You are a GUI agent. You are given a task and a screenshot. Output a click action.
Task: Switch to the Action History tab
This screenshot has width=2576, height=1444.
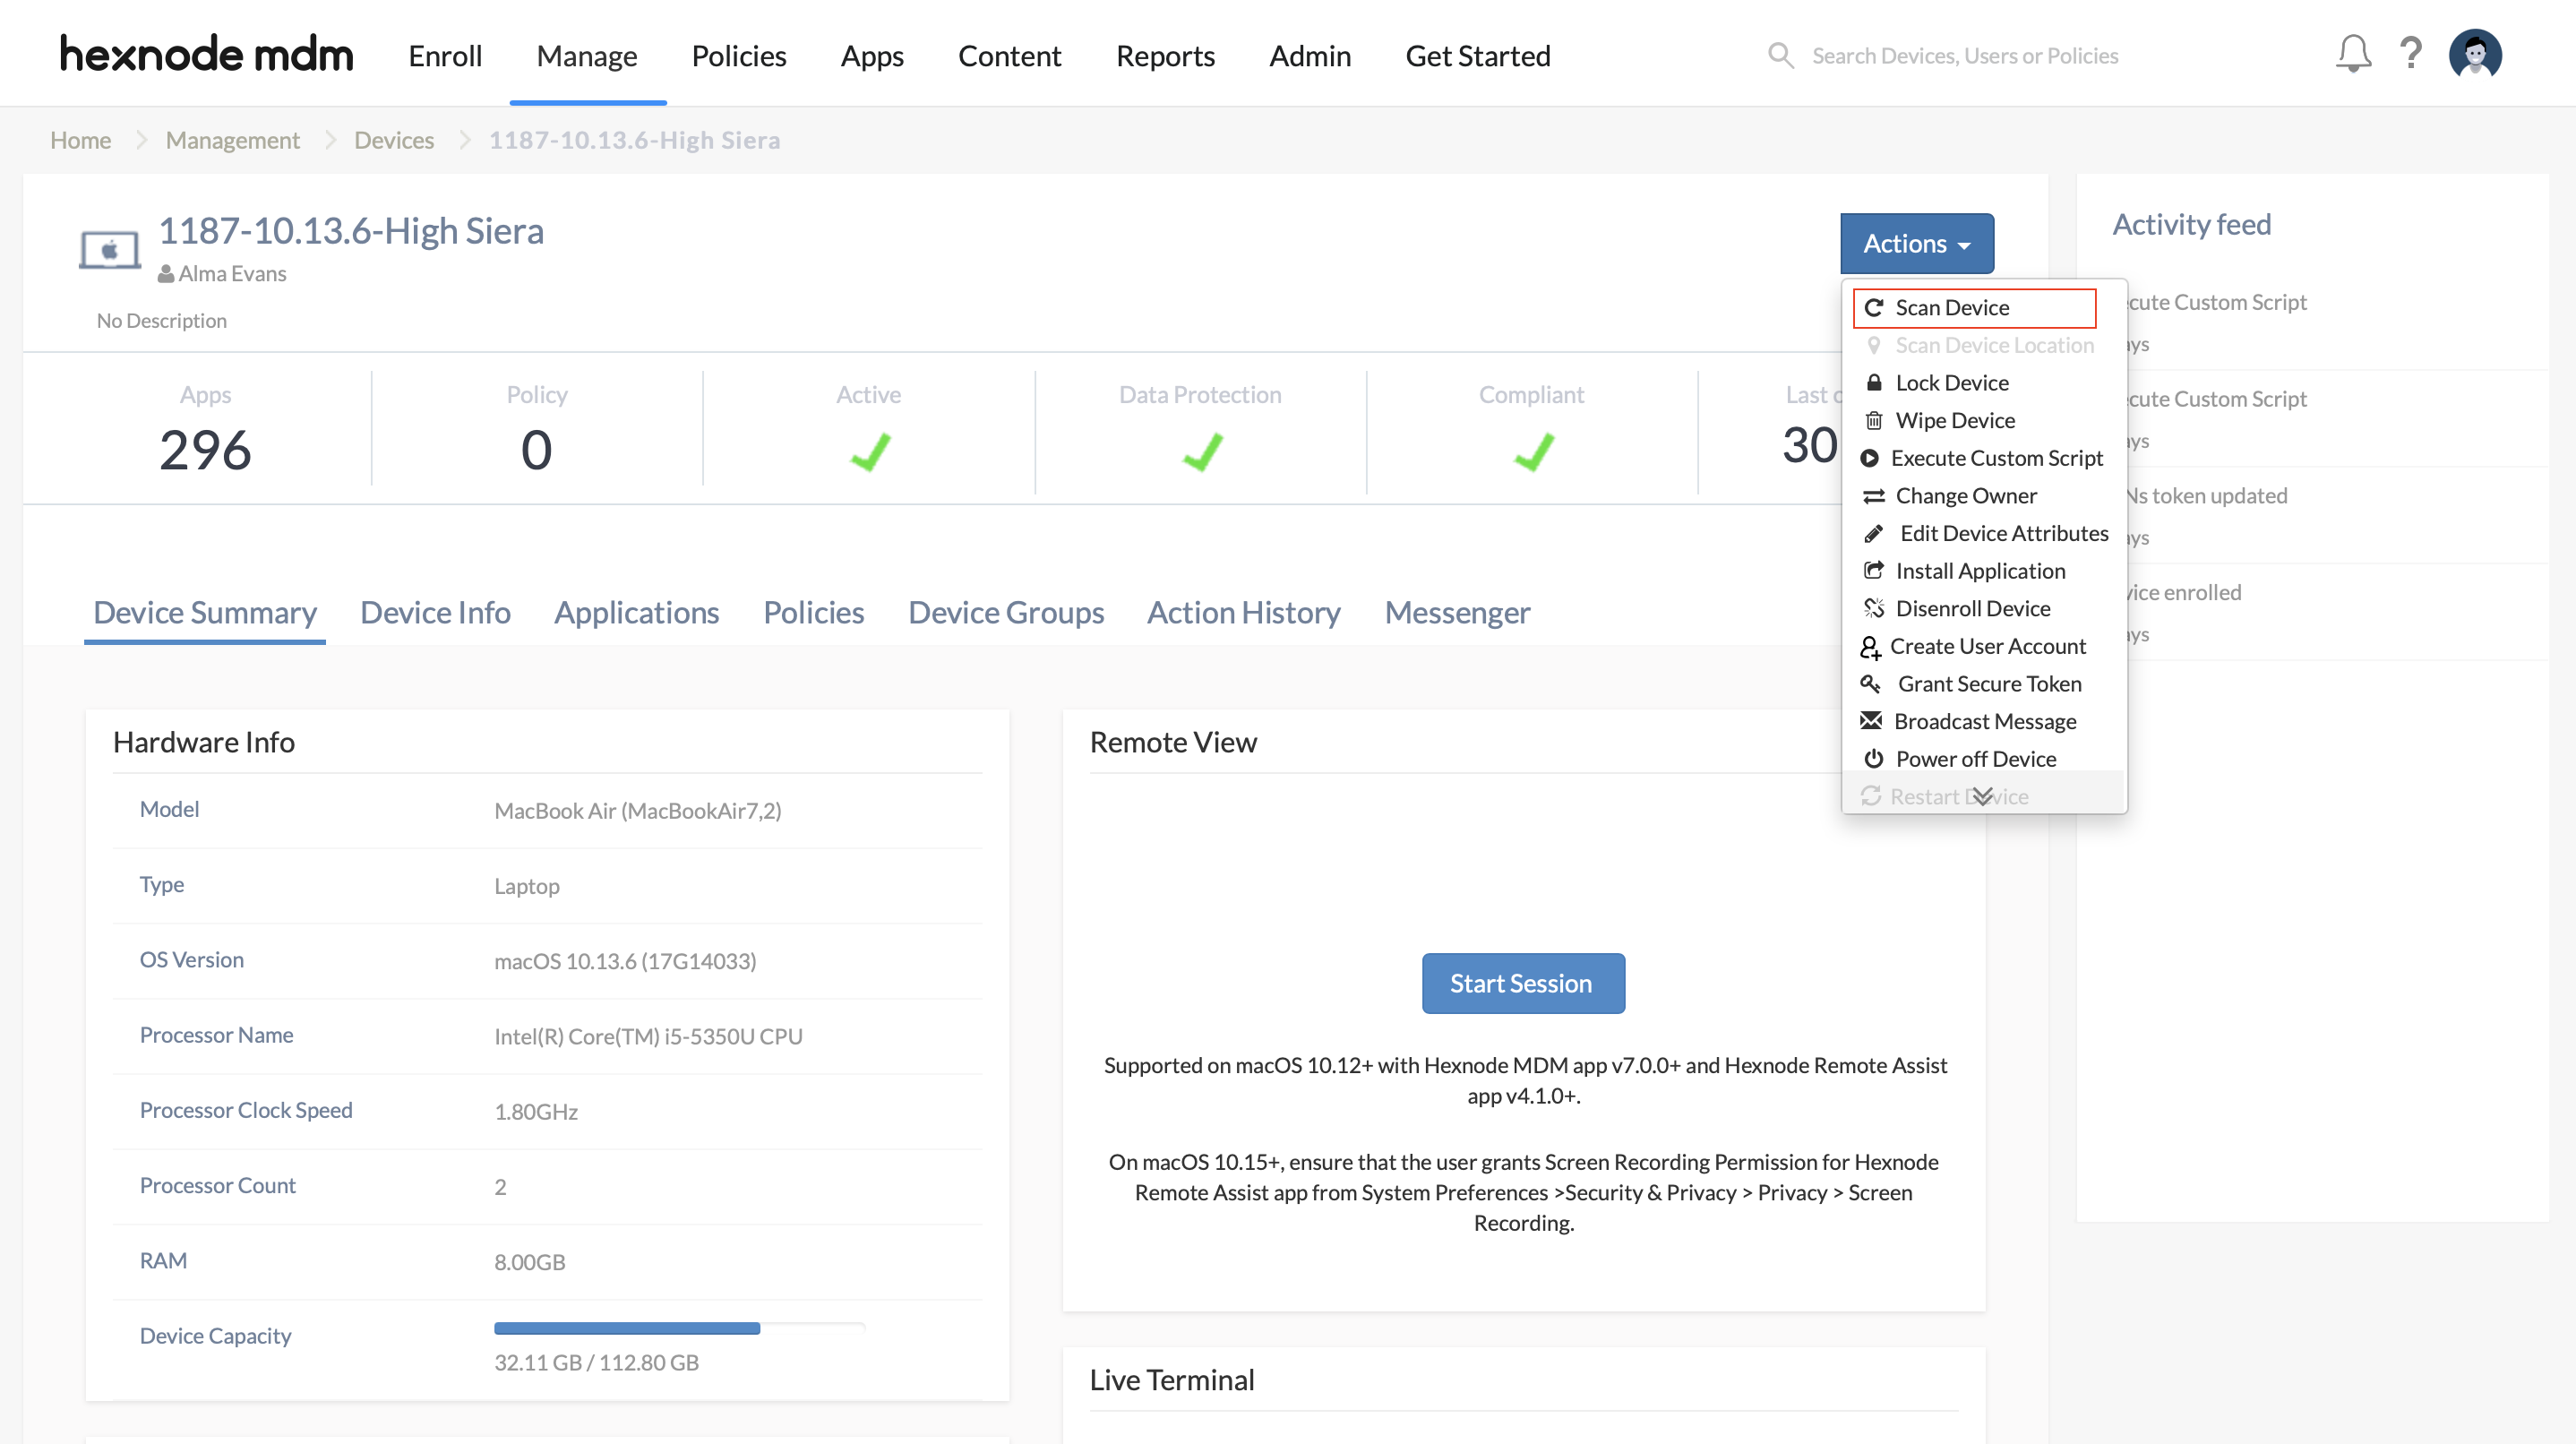coord(1244,612)
